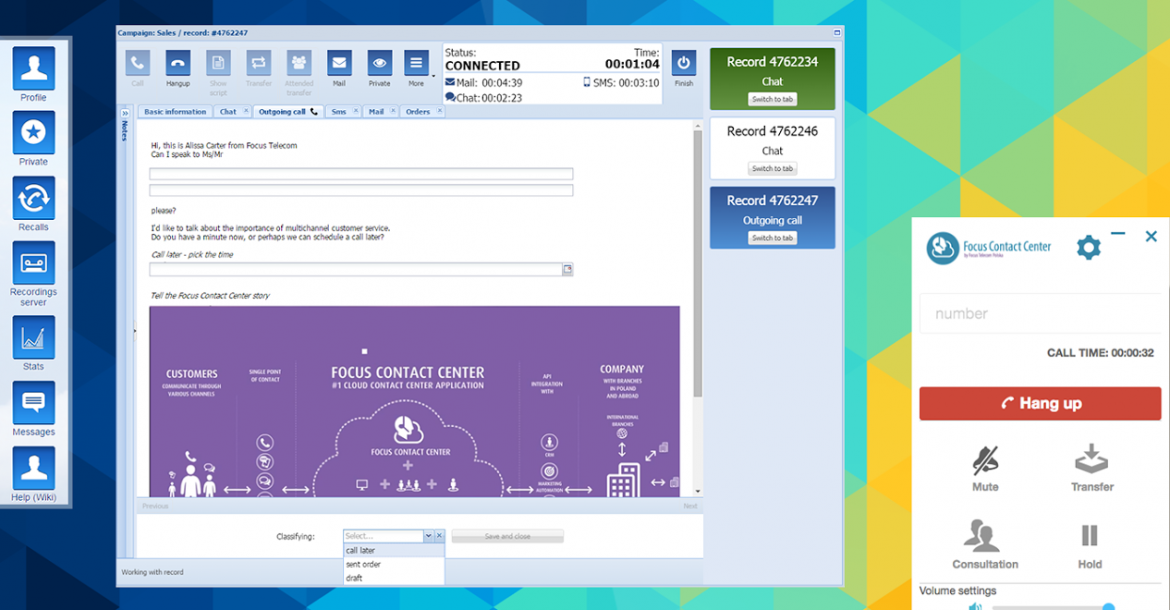This screenshot has height=610, width=1170.
Task: Click the call later time field
Action: coord(356,269)
